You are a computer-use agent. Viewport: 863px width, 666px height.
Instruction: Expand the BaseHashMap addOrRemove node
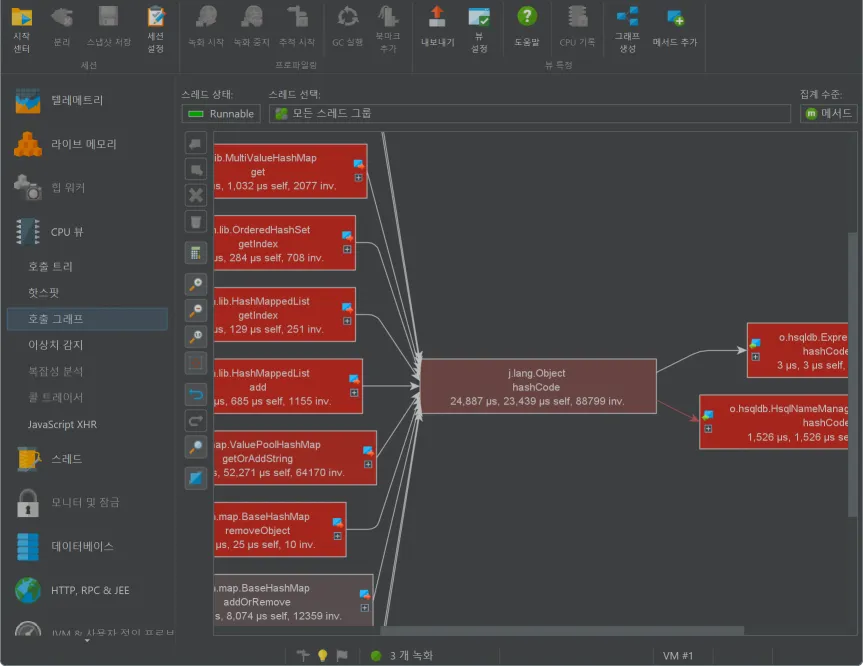[x=365, y=608]
